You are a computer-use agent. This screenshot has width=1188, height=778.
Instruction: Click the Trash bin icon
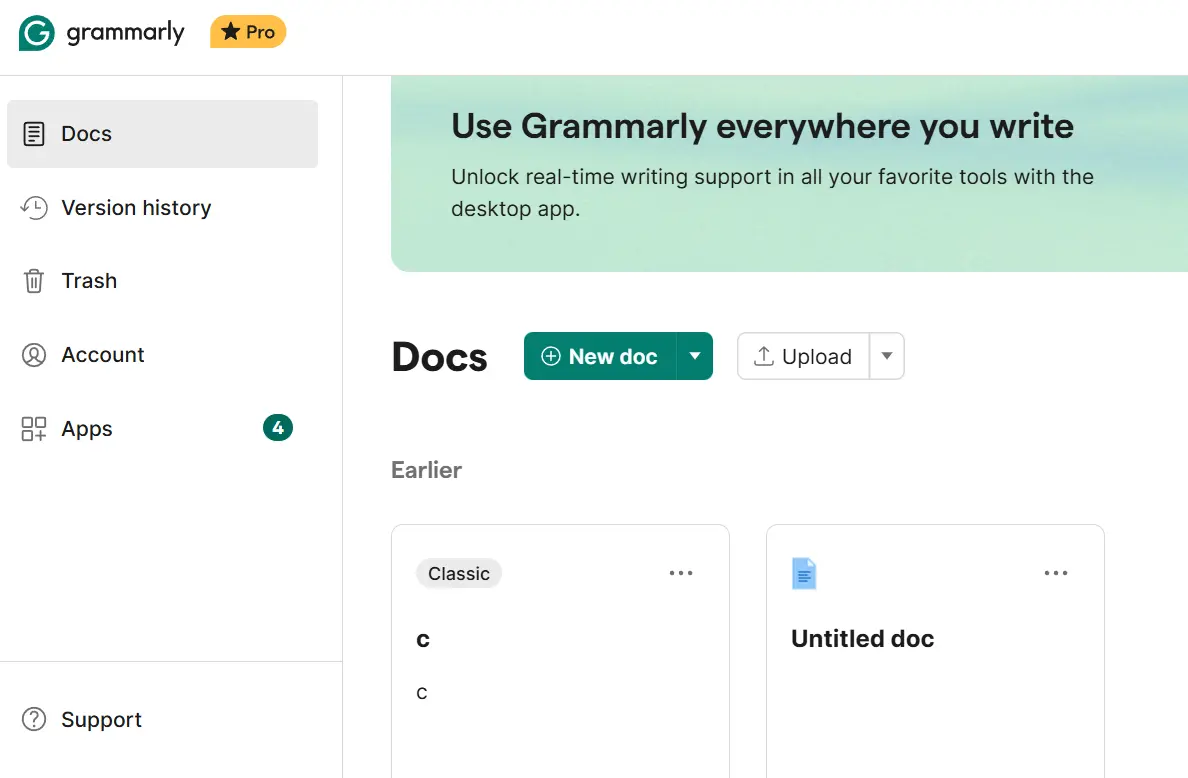(34, 281)
